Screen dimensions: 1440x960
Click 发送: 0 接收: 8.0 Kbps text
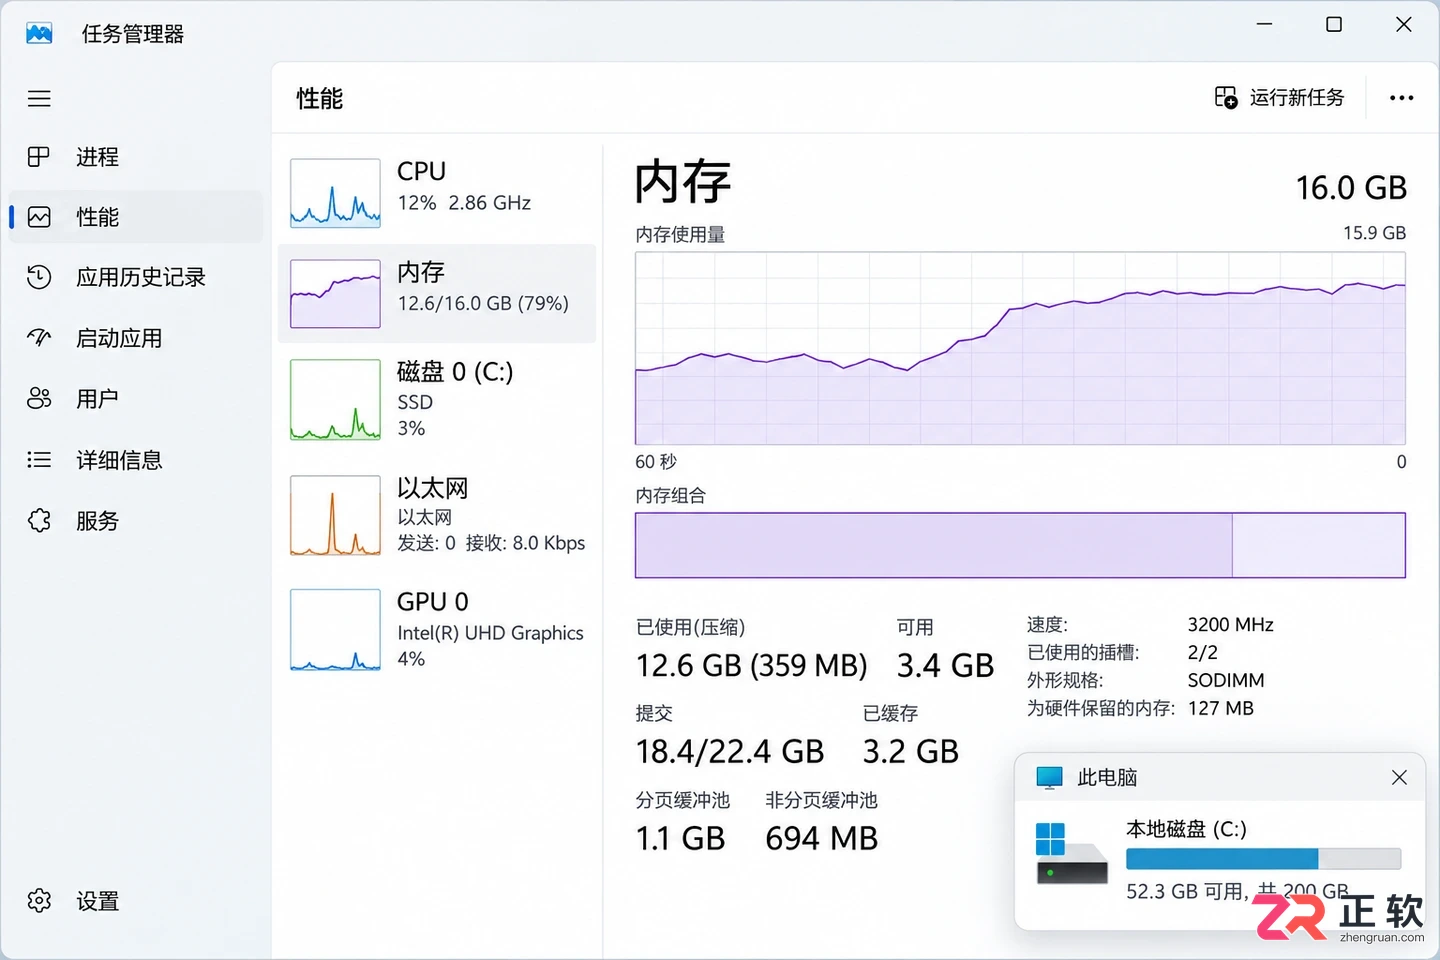click(x=491, y=543)
